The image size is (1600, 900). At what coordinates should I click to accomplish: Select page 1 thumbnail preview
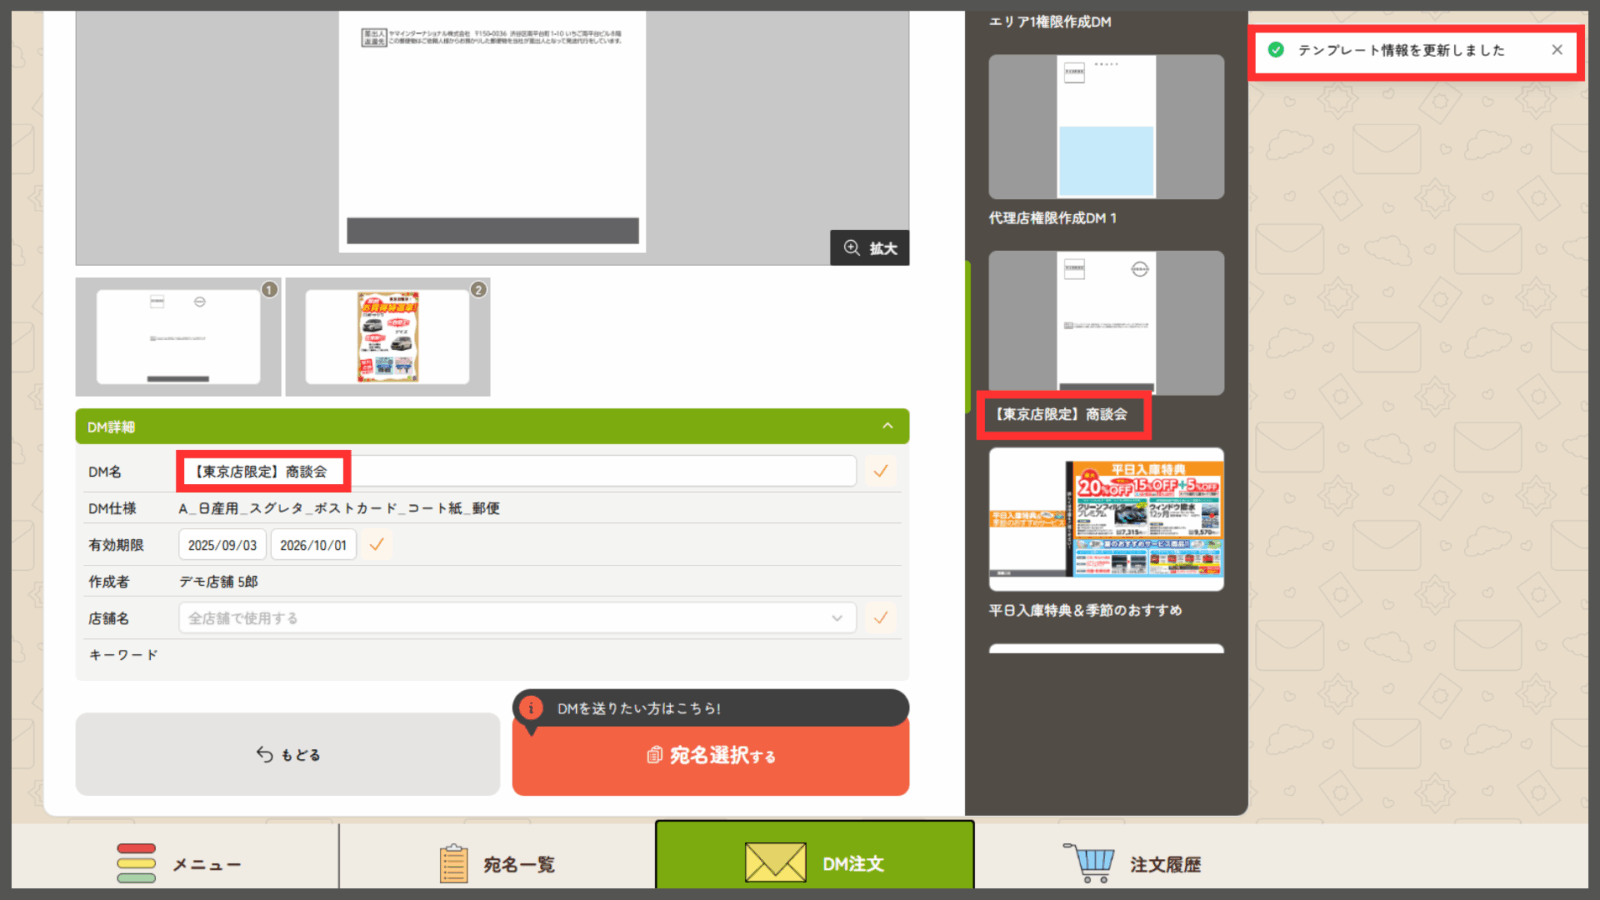point(178,337)
